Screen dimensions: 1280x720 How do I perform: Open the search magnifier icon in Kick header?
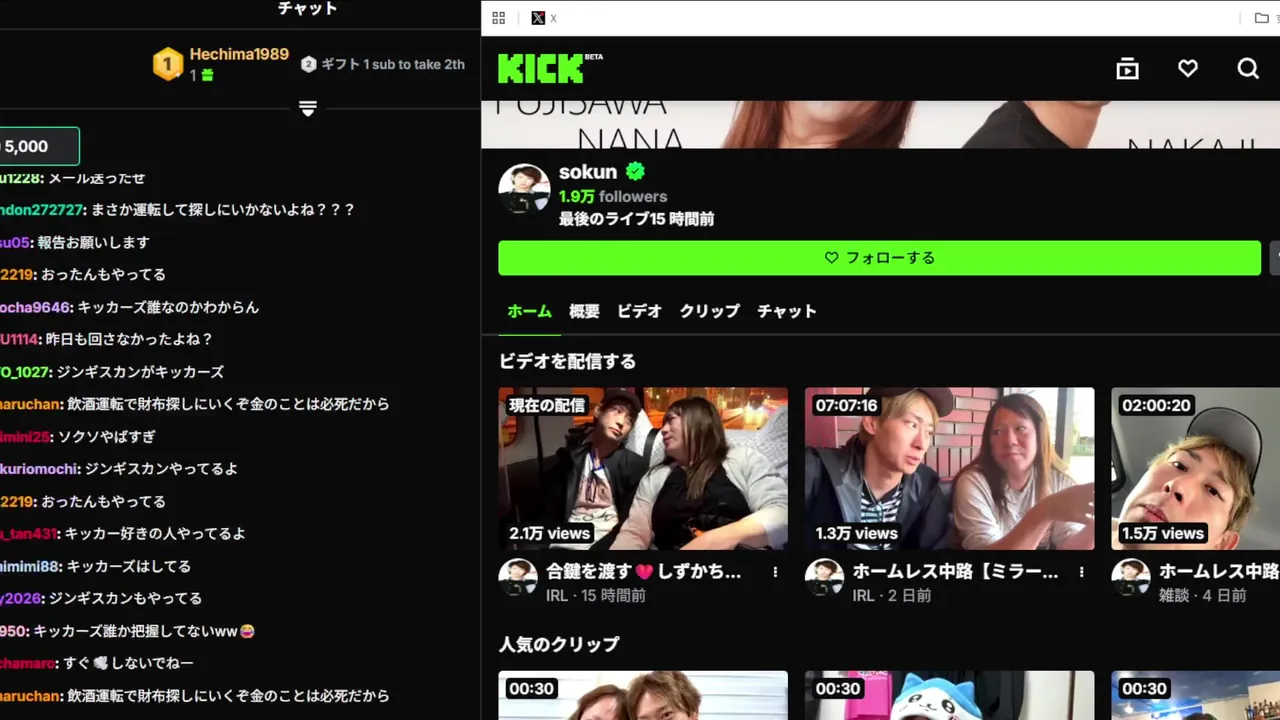(1248, 68)
